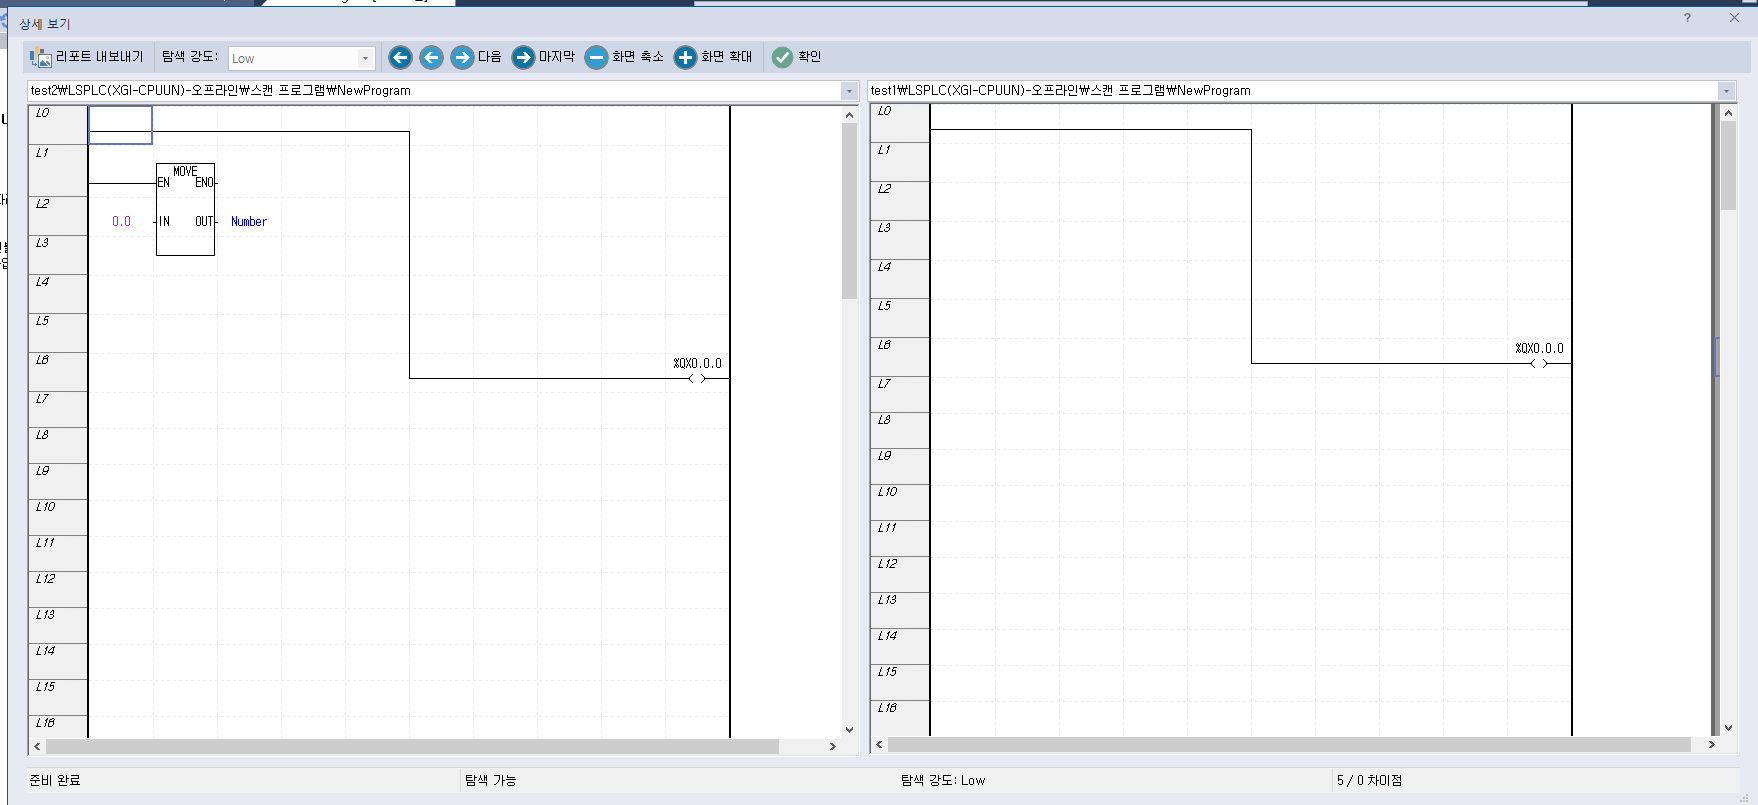Confirm with the 확인 checkmark button
Image resolution: width=1758 pixels, height=805 pixels.
click(x=797, y=57)
